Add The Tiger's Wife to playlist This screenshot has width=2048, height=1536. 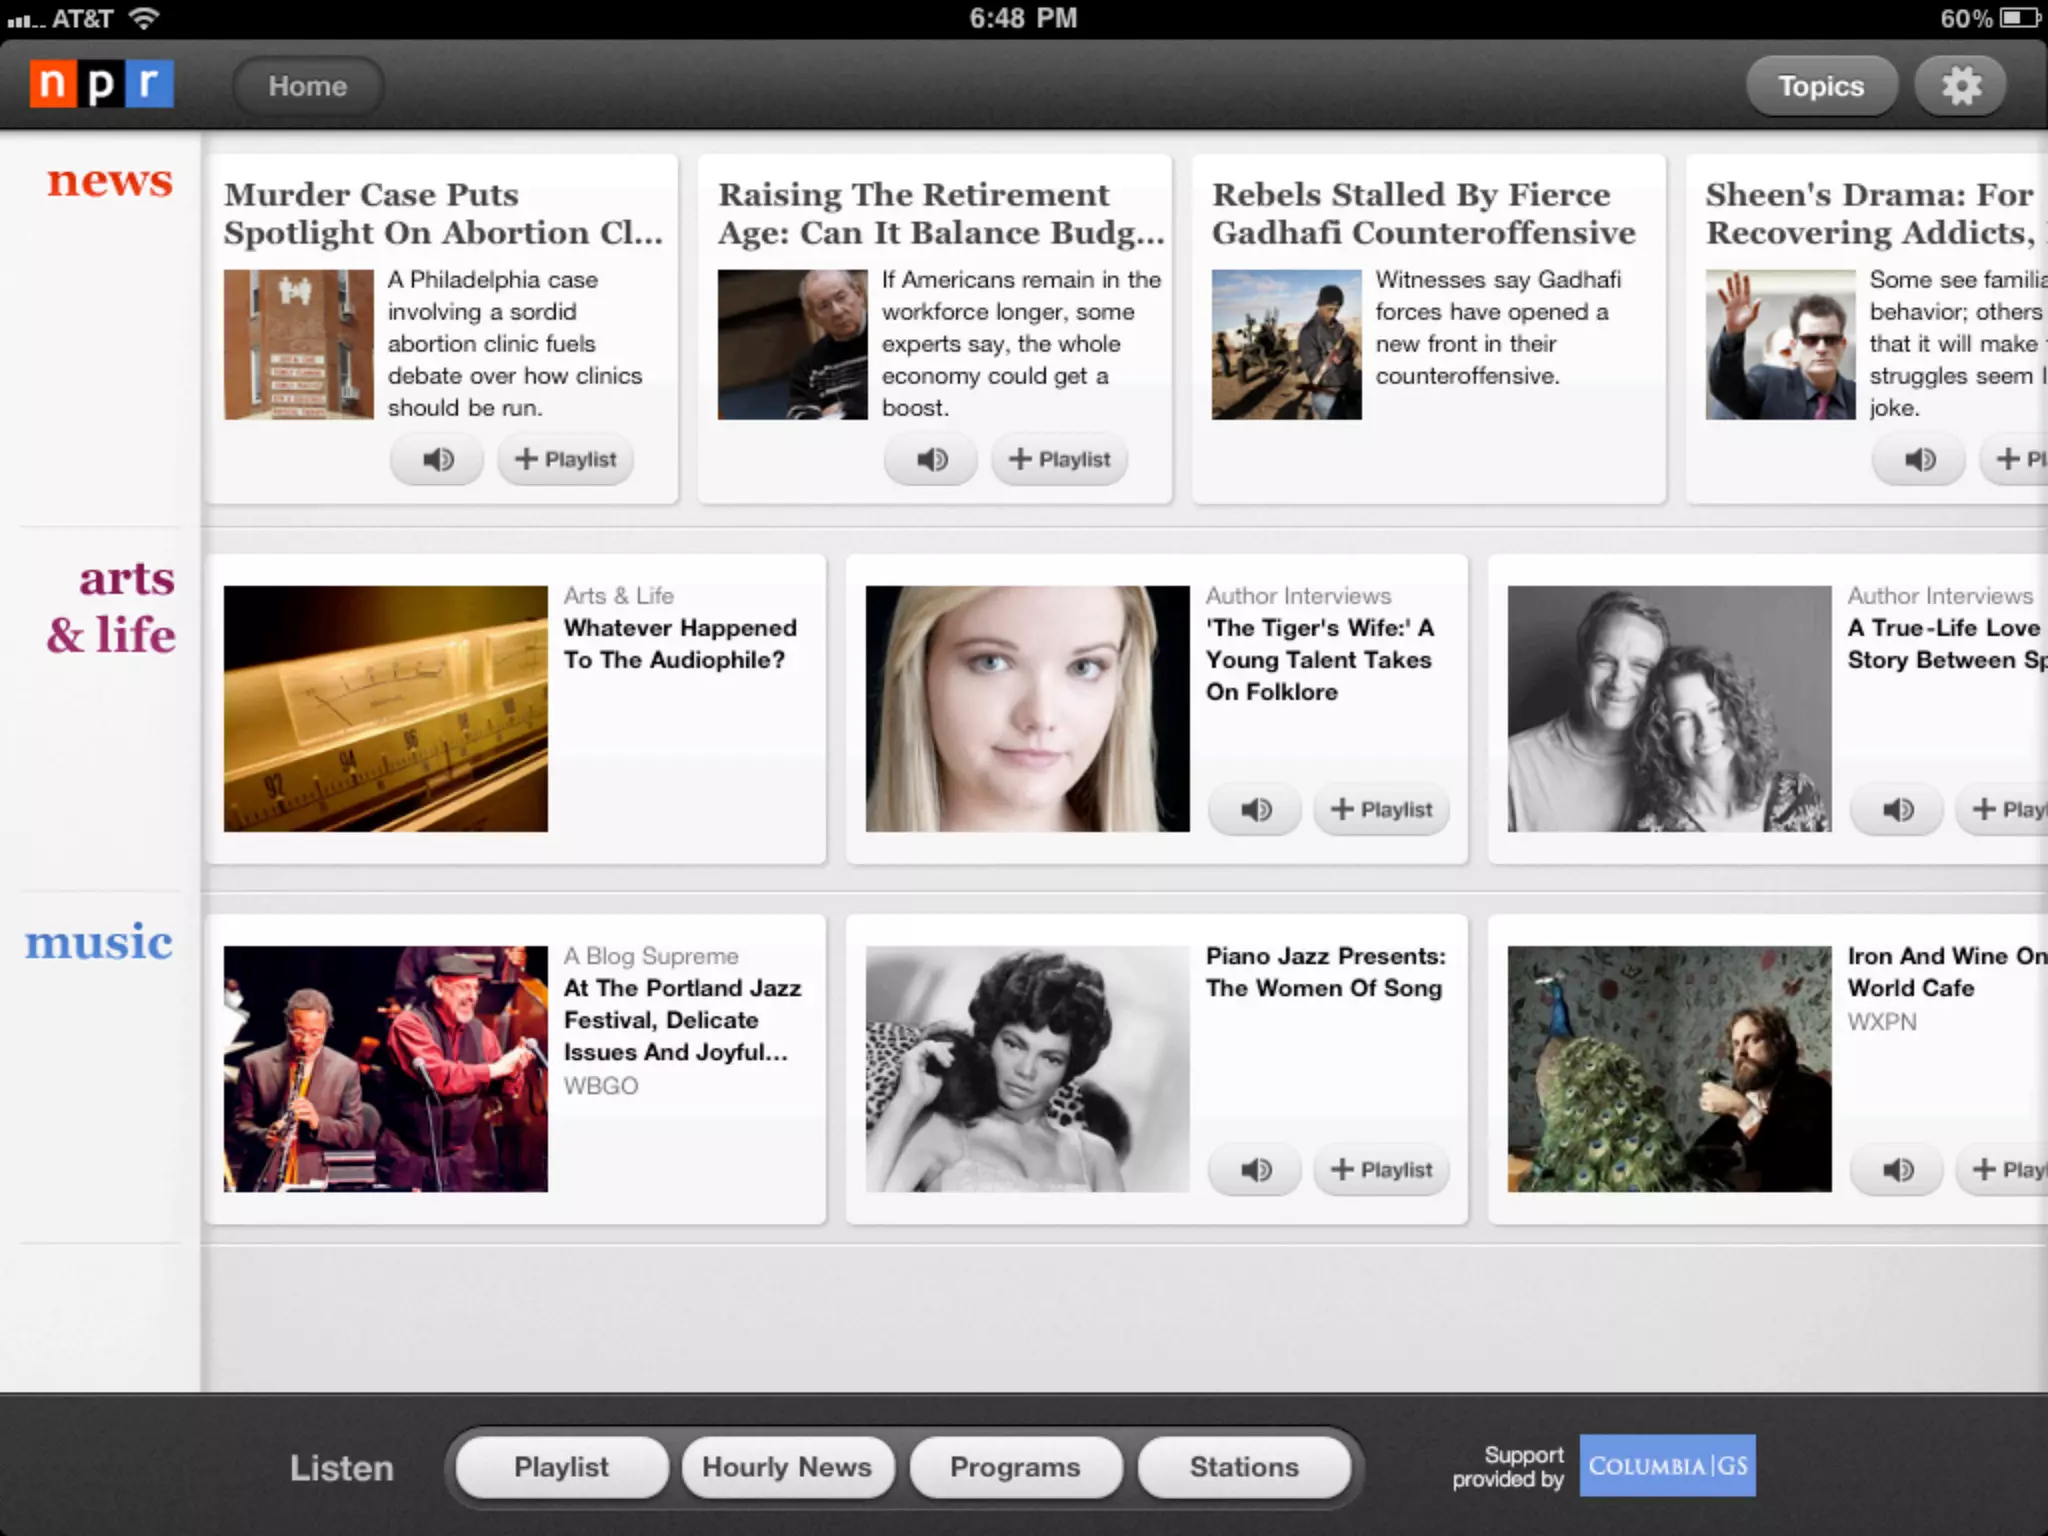[1382, 809]
